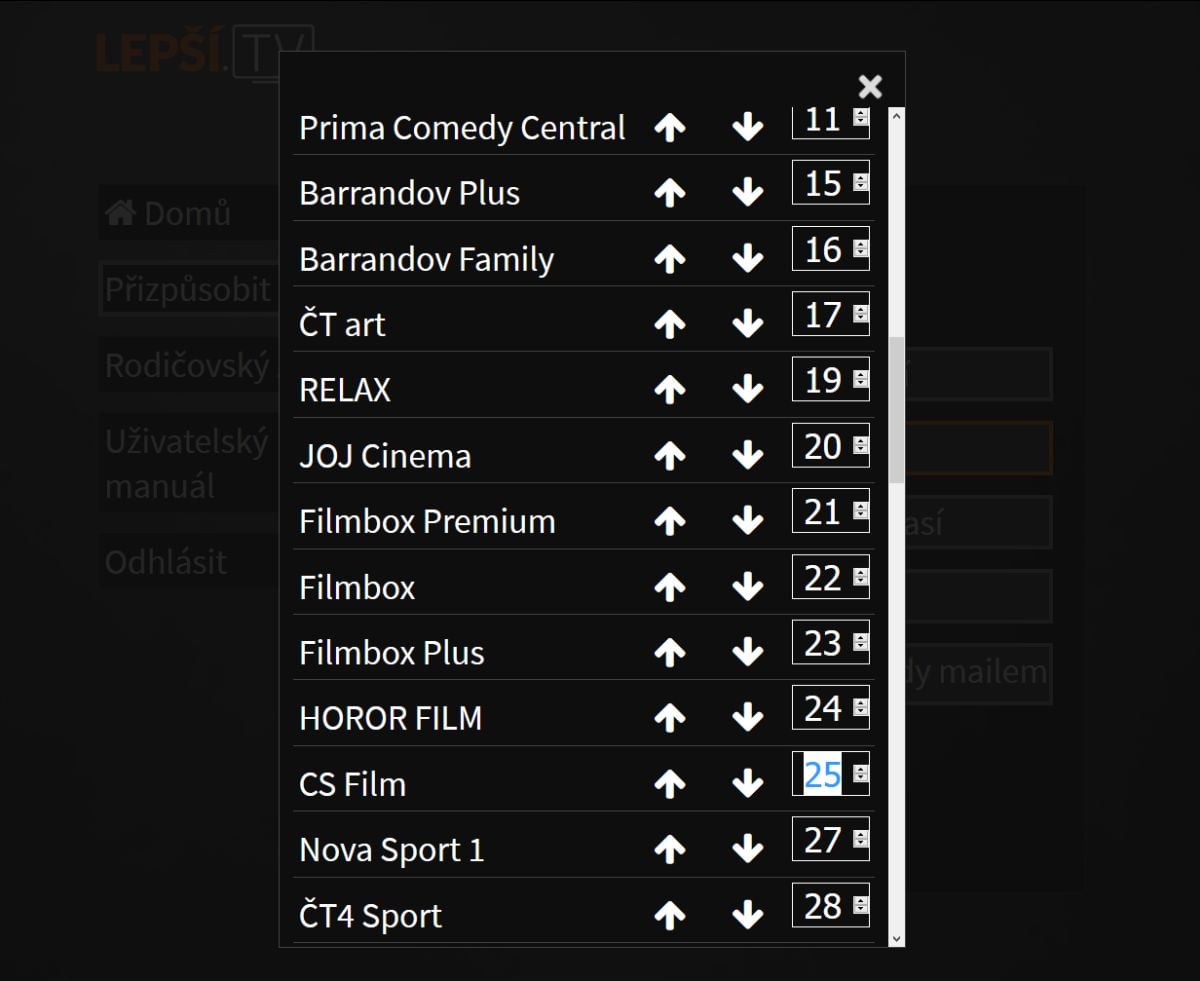Move CS Film channel up
Image resolution: width=1200 pixels, height=981 pixels.
(669, 784)
